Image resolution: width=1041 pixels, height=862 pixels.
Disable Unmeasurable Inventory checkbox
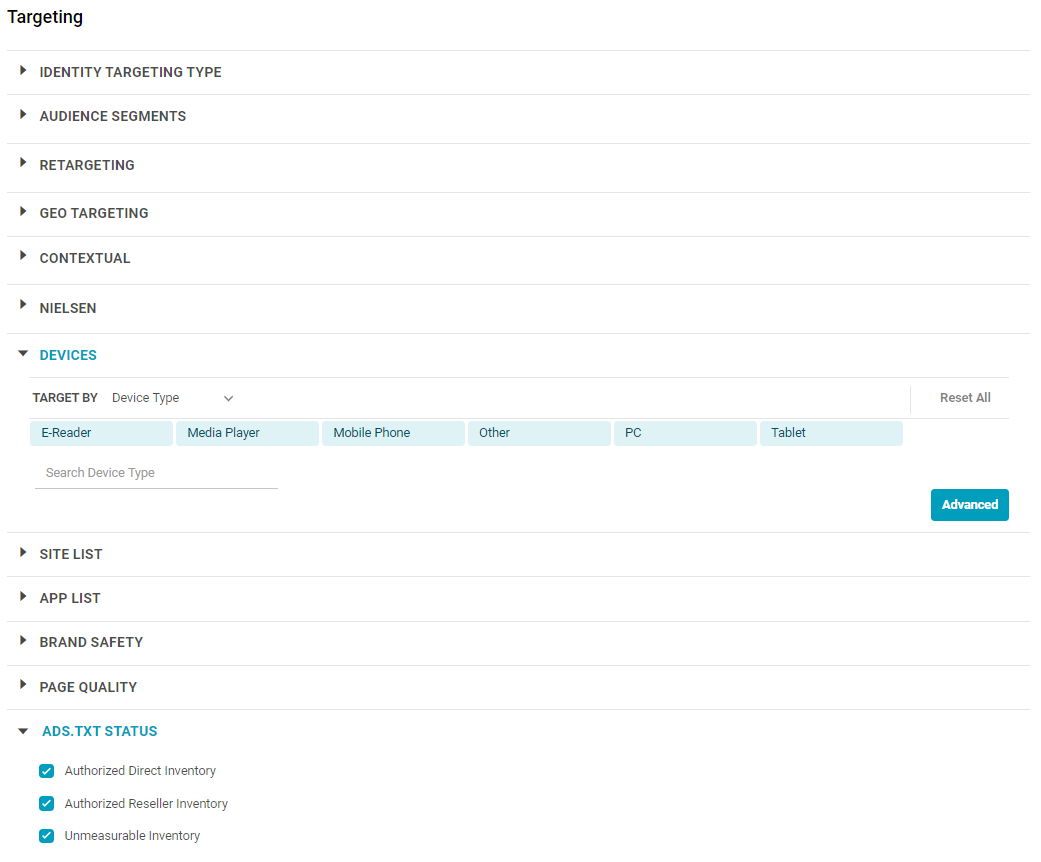tap(46, 836)
